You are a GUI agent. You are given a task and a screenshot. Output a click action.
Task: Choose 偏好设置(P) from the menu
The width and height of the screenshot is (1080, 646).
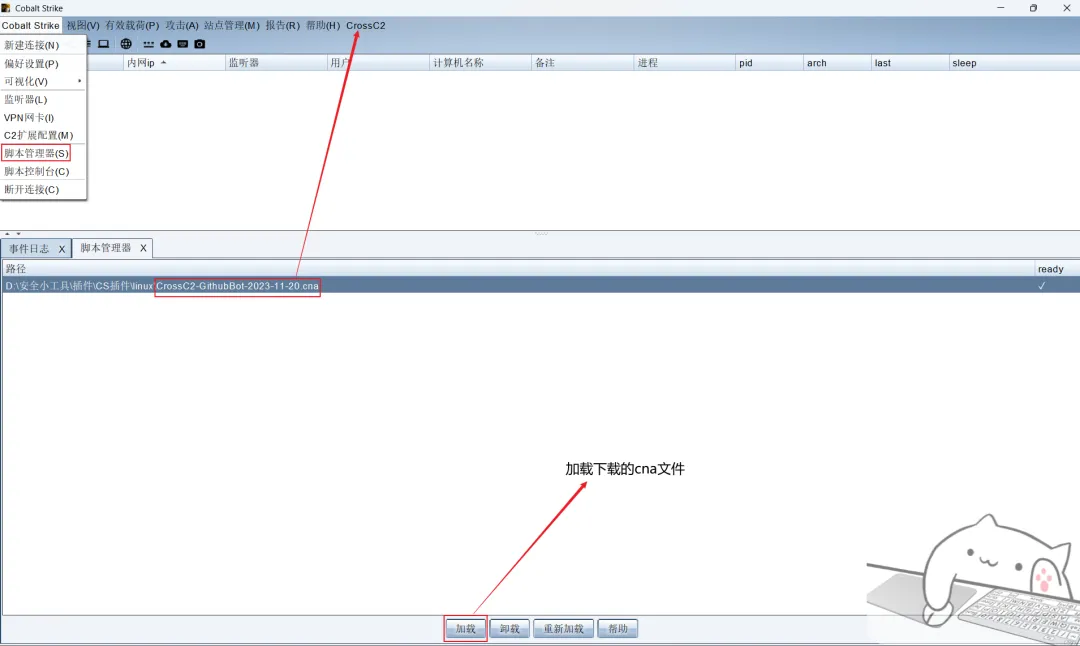43,63
